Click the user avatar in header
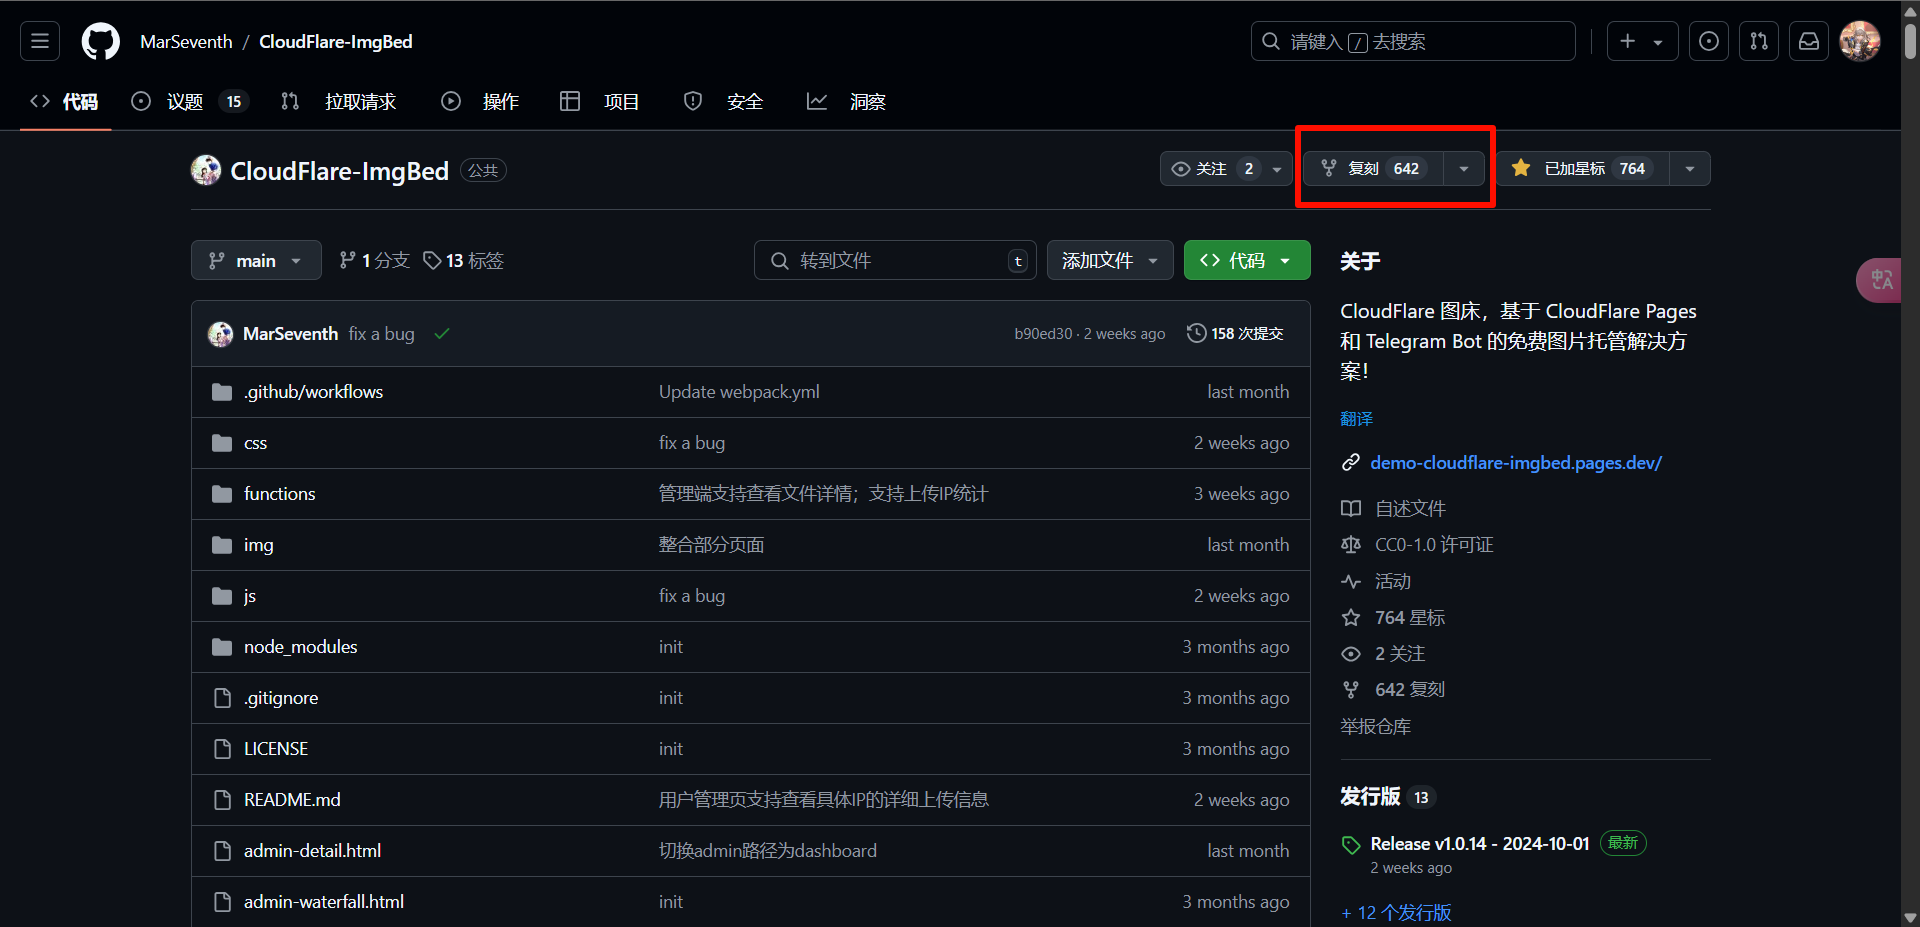1920x927 pixels. click(1859, 41)
